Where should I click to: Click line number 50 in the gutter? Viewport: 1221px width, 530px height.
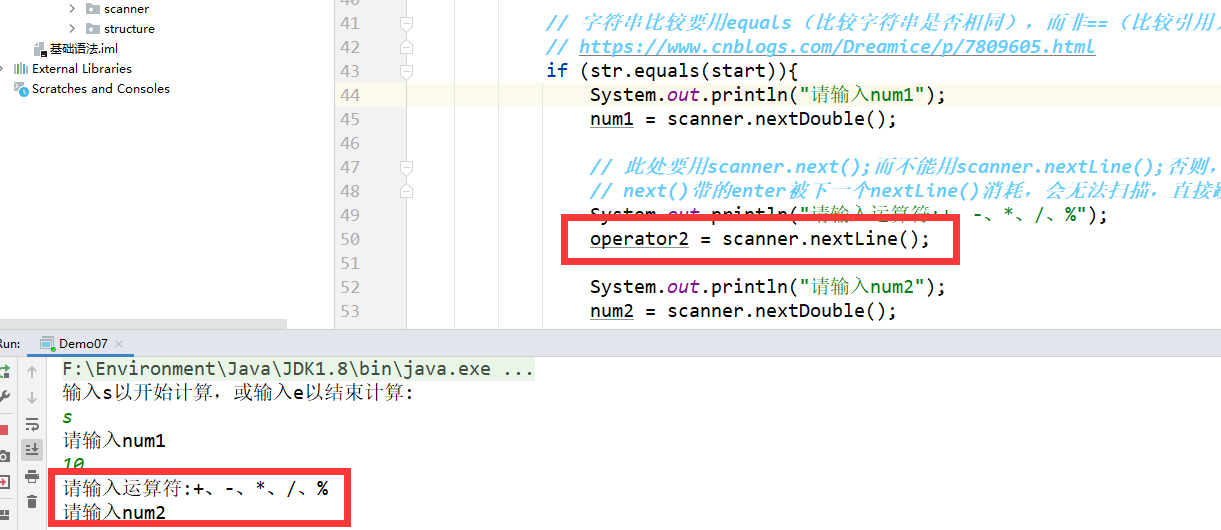click(349, 239)
